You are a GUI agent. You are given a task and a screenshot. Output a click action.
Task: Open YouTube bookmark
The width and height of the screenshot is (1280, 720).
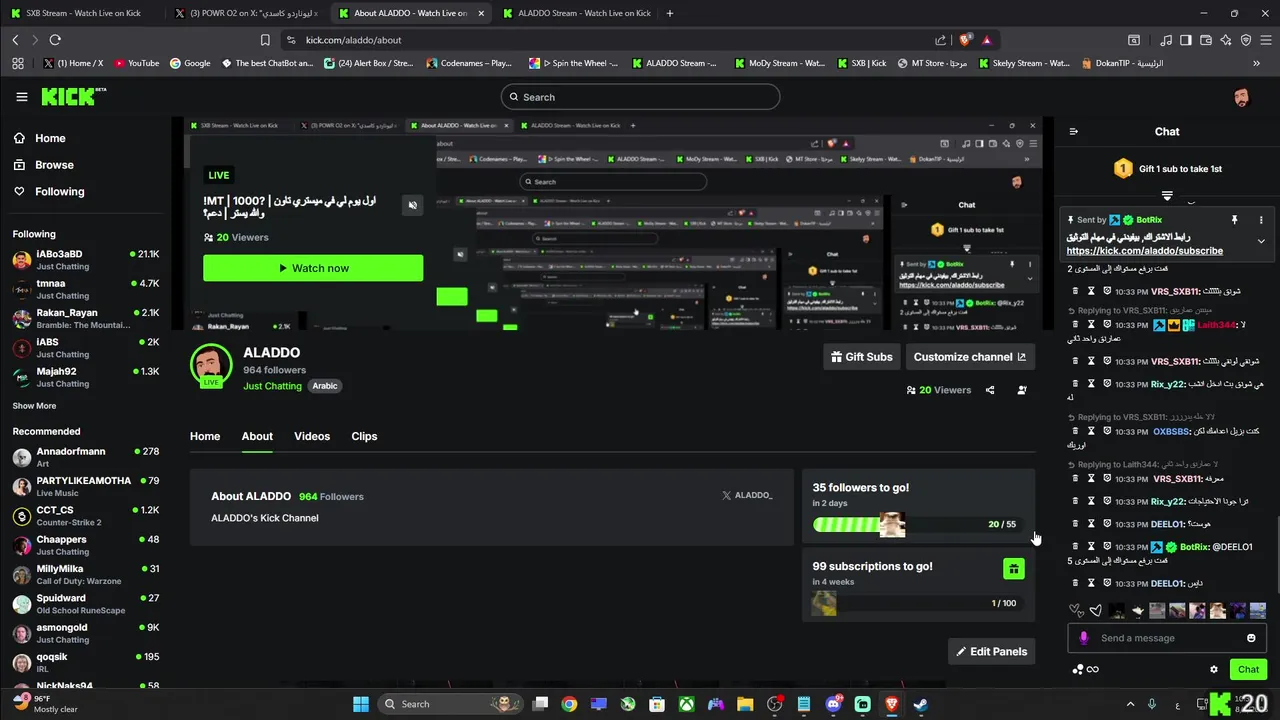tap(136, 63)
